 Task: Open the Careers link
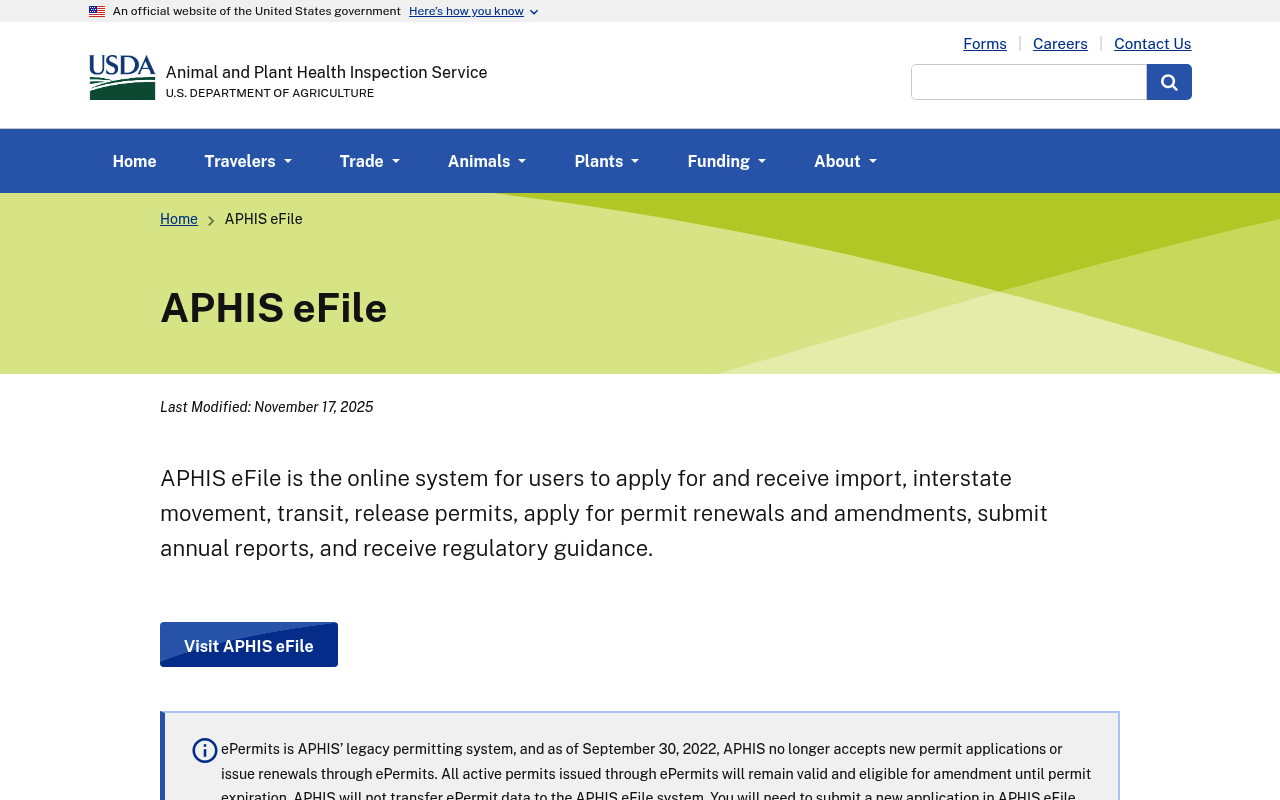click(x=1060, y=44)
